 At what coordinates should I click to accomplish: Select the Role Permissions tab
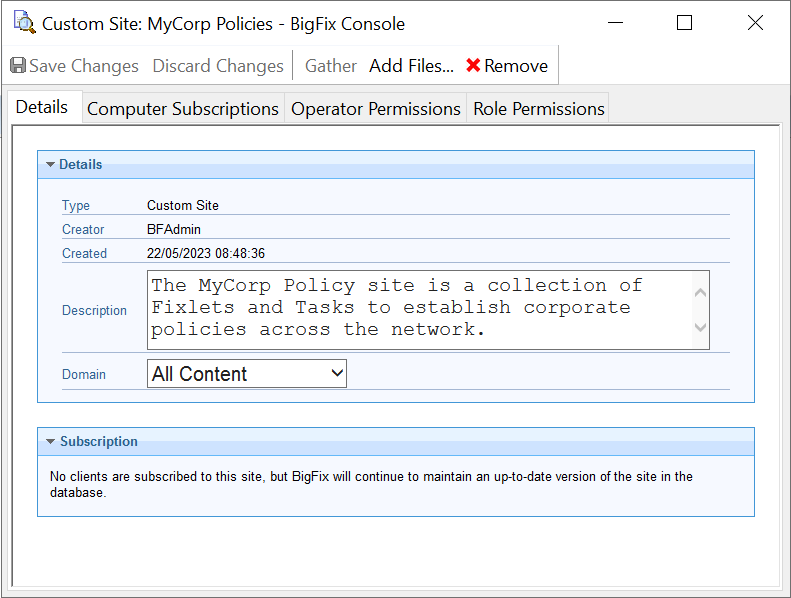[x=539, y=109]
